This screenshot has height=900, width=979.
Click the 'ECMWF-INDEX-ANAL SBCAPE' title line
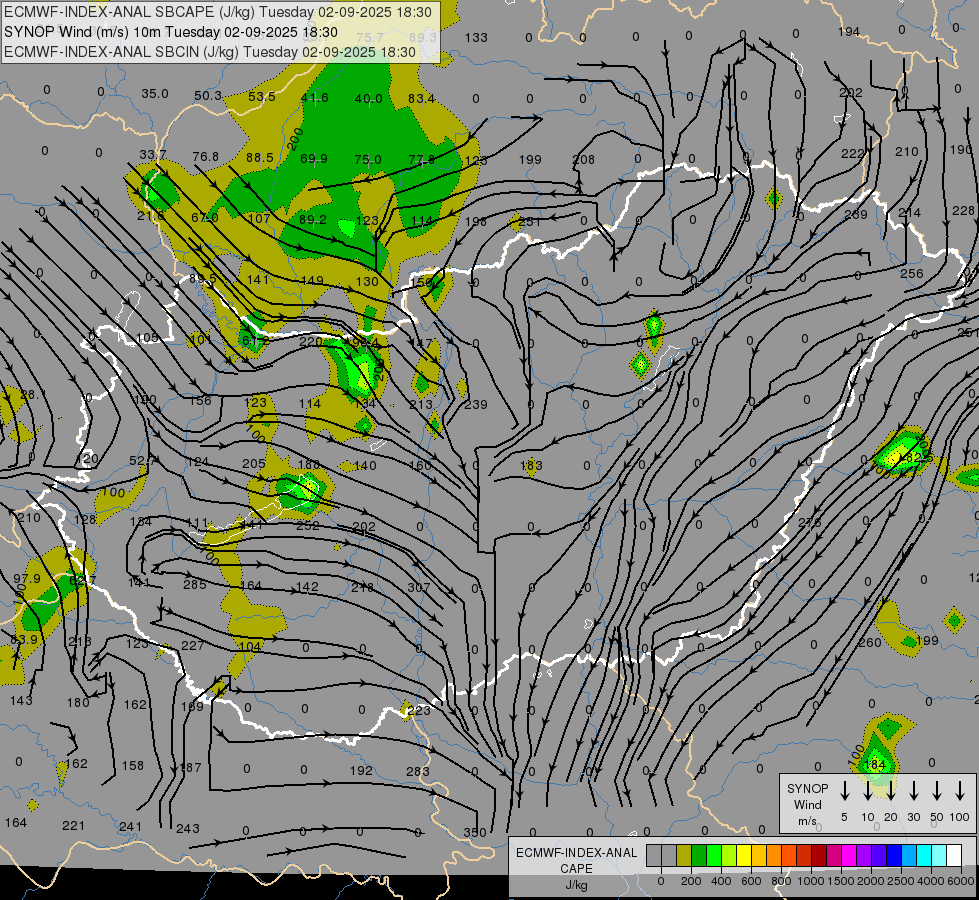[x=217, y=12]
